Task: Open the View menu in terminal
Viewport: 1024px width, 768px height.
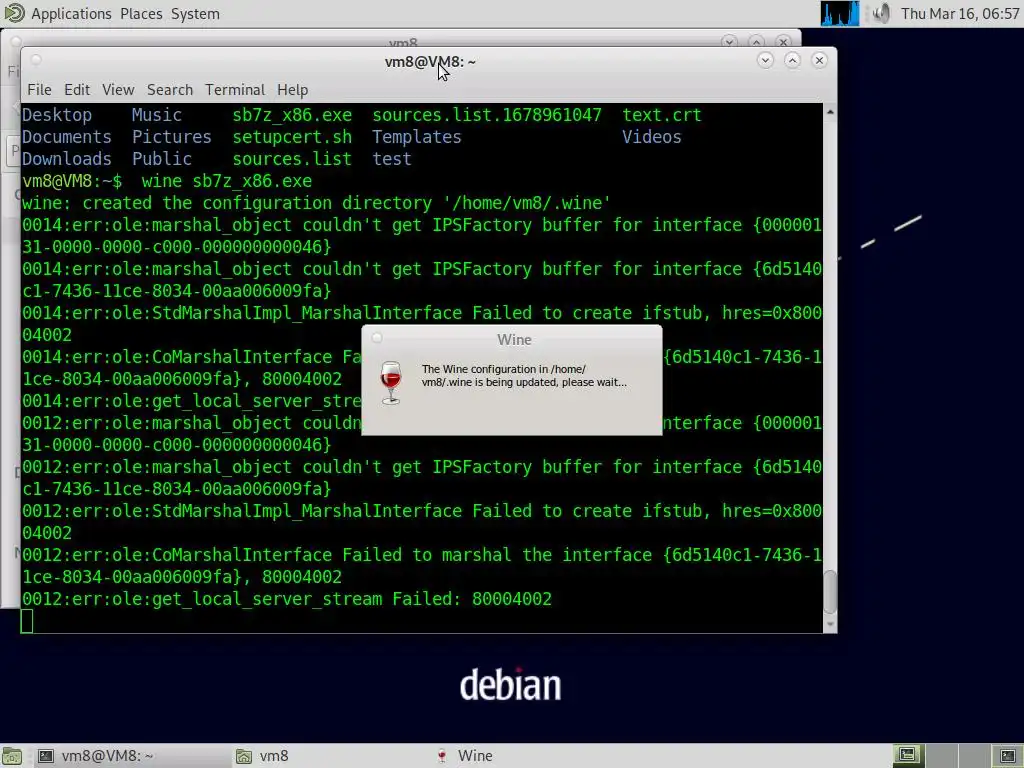Action: (118, 89)
